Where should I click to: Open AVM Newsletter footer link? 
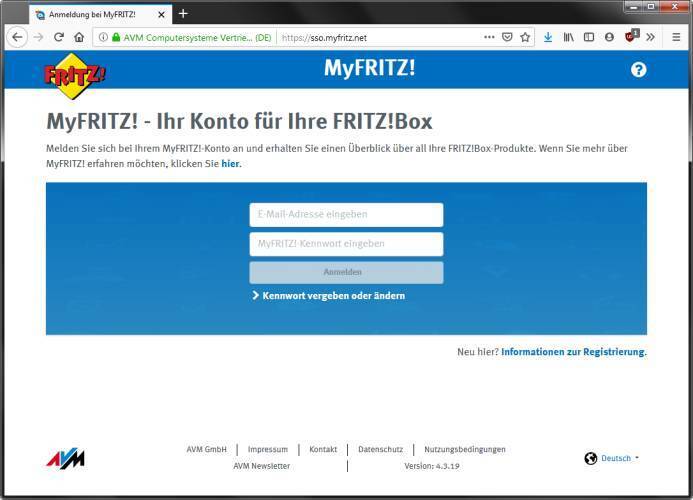point(262,466)
